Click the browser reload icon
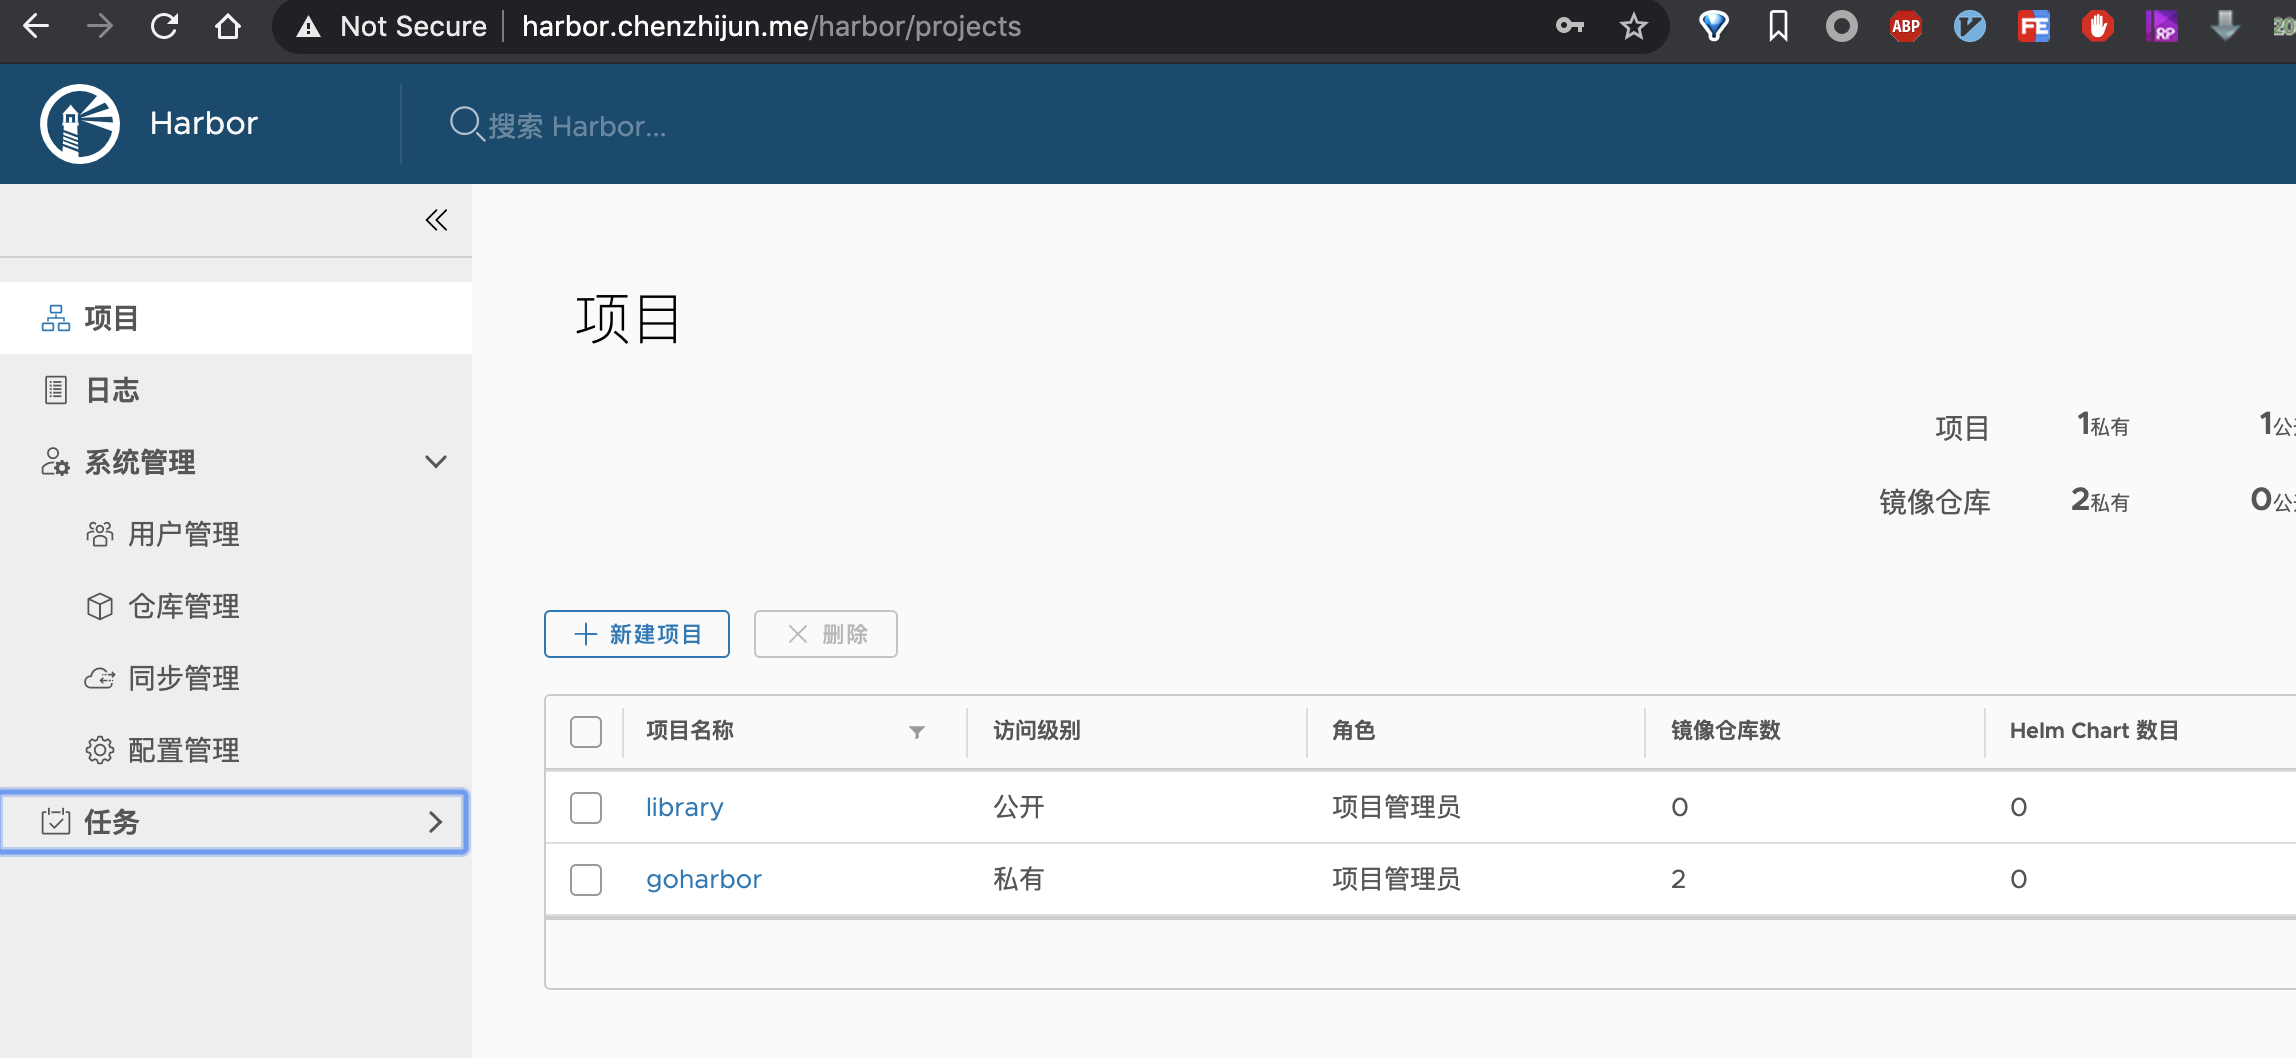Image resolution: width=2296 pixels, height=1058 pixels. pyautogui.click(x=164, y=26)
